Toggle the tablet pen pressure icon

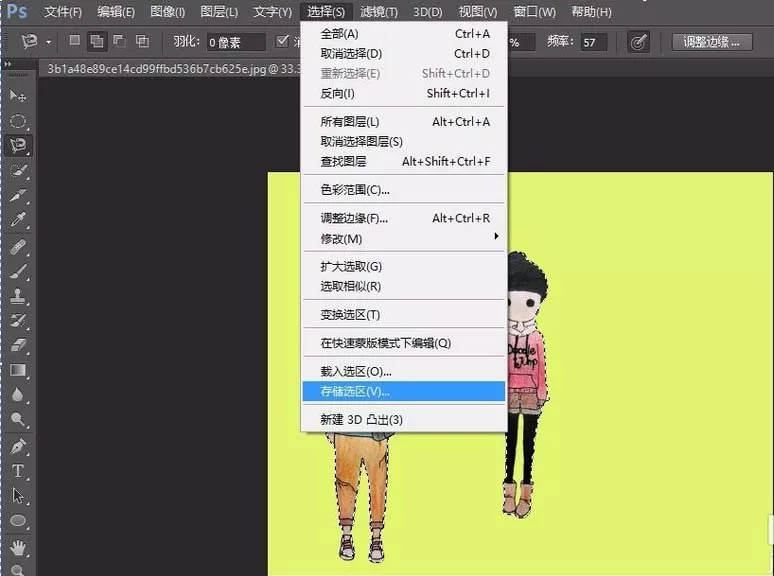pyautogui.click(x=638, y=42)
